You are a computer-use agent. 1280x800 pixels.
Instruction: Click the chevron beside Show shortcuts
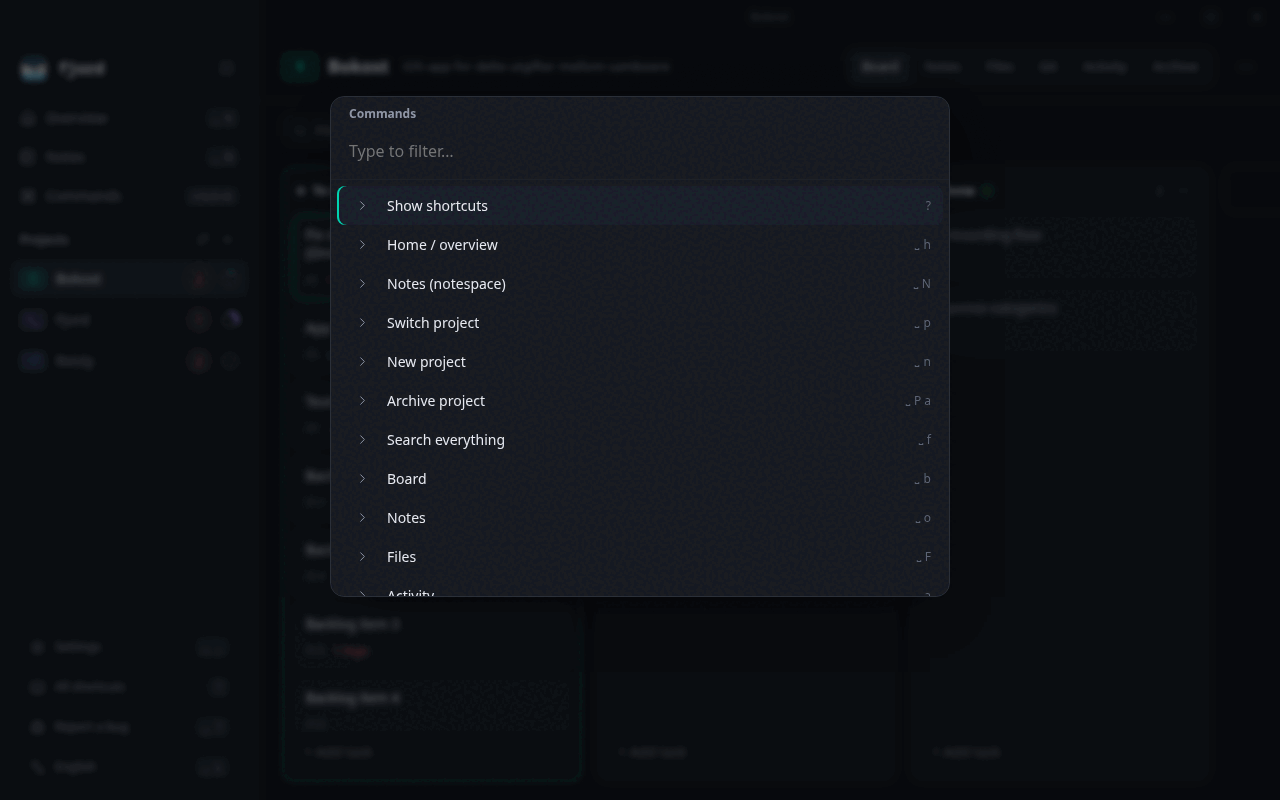pyautogui.click(x=362, y=205)
